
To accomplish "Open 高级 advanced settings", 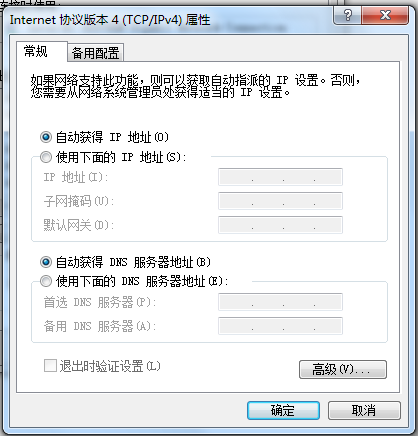I will (x=343, y=369).
